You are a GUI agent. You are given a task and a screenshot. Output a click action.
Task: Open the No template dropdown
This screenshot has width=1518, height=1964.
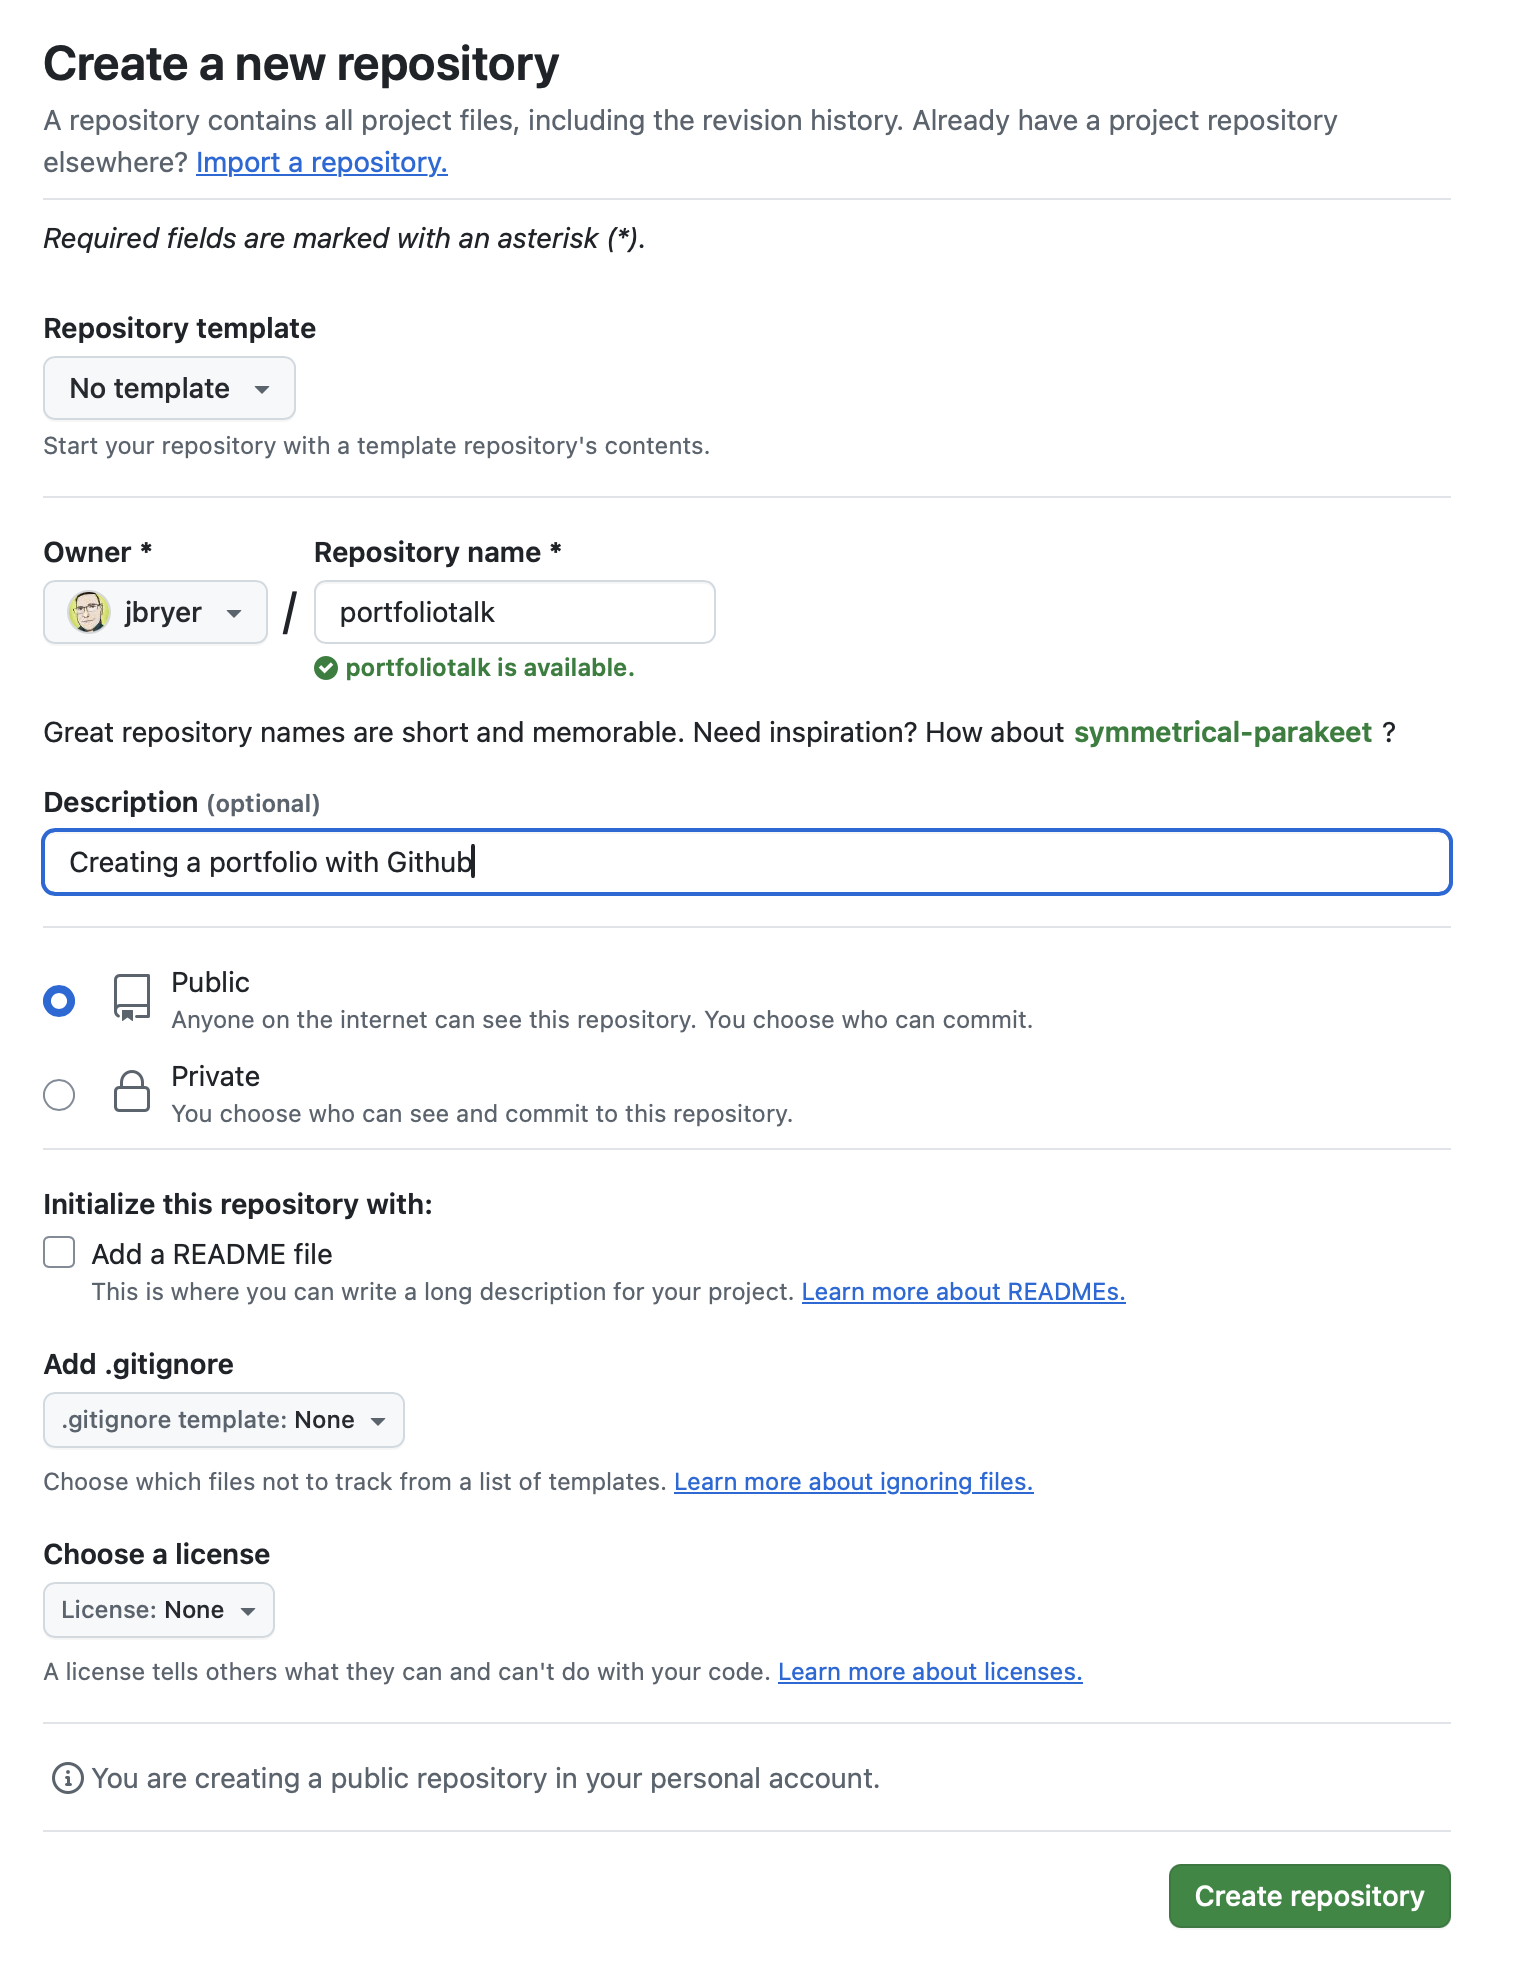169,388
